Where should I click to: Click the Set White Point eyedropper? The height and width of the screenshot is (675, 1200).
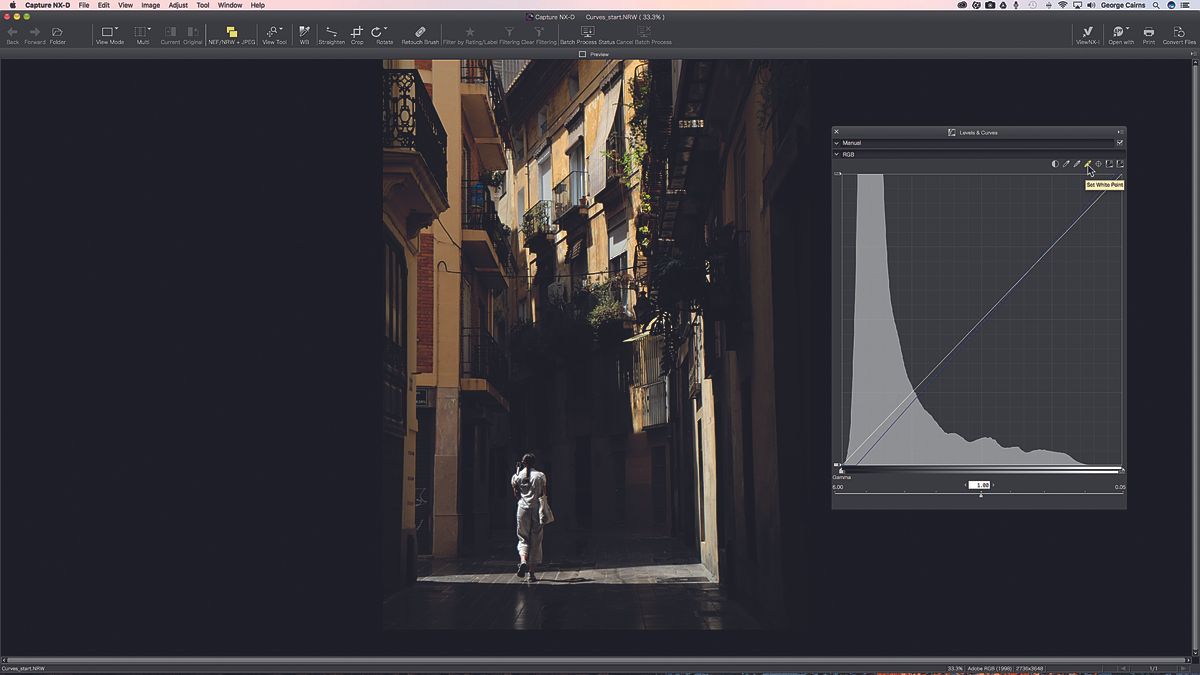pyautogui.click(x=1088, y=163)
